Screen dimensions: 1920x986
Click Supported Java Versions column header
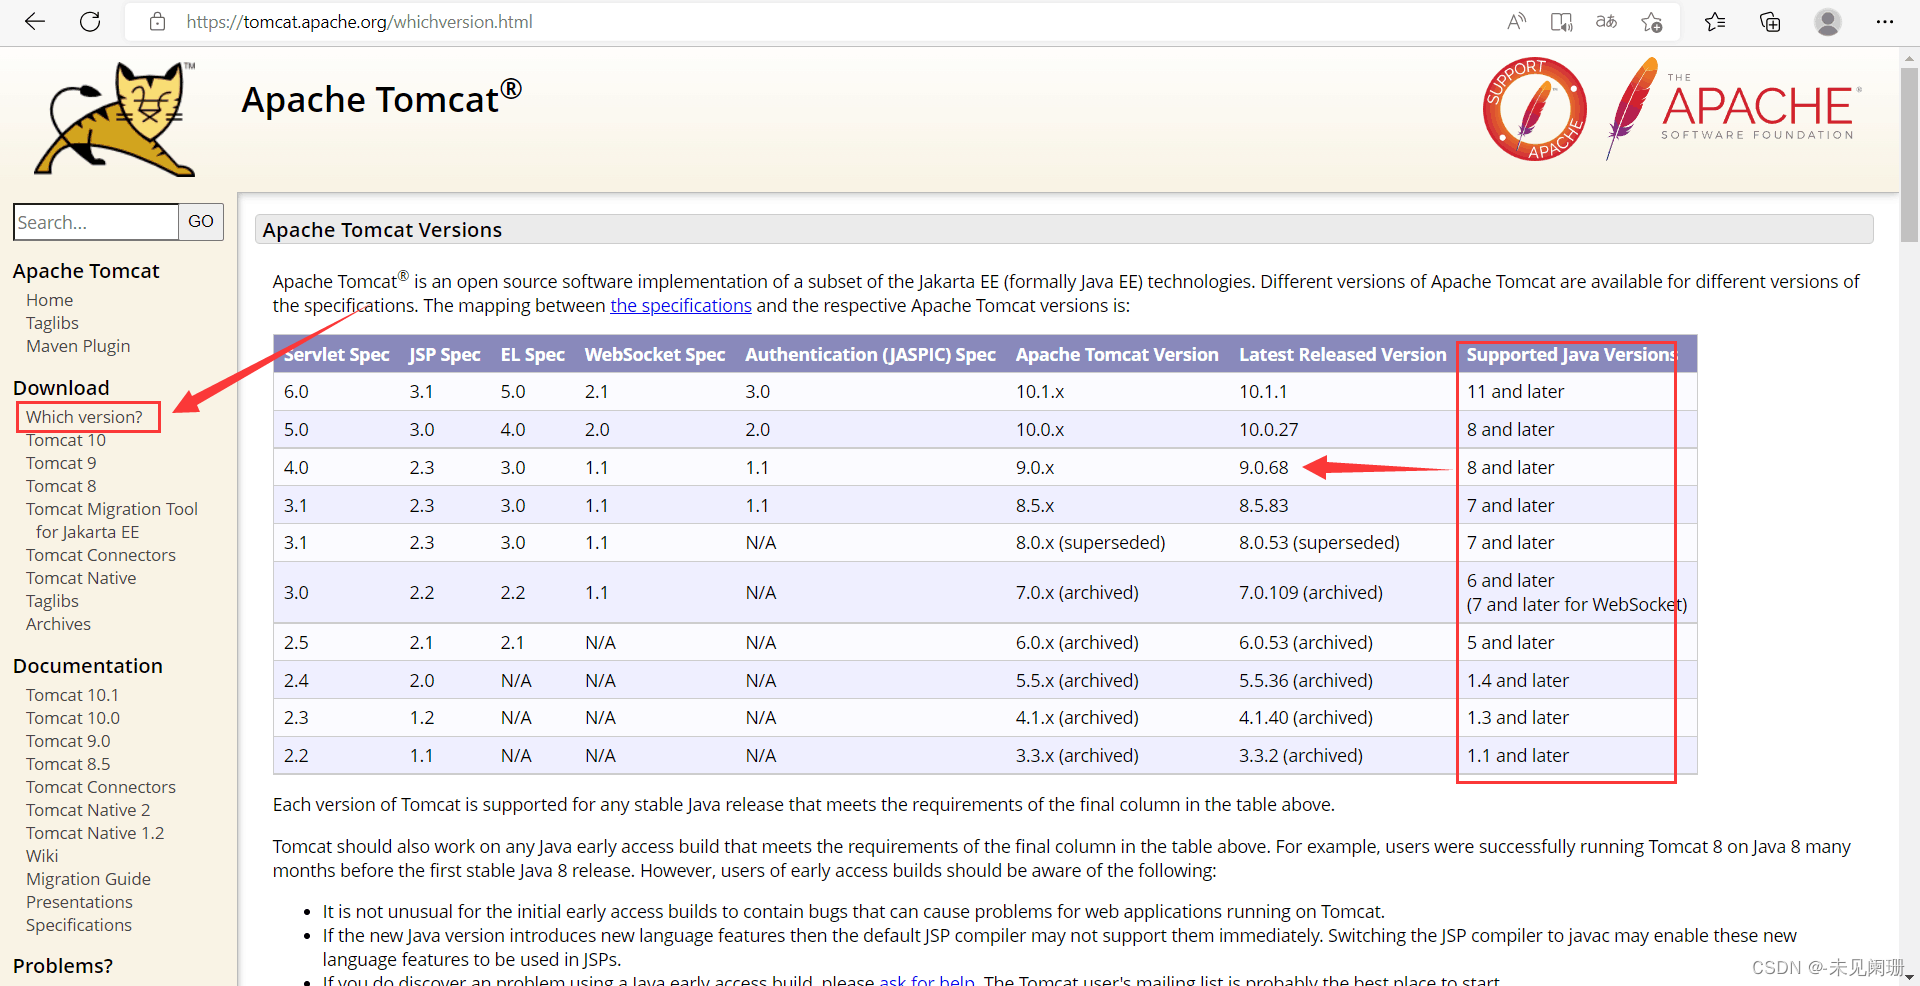(x=1571, y=355)
